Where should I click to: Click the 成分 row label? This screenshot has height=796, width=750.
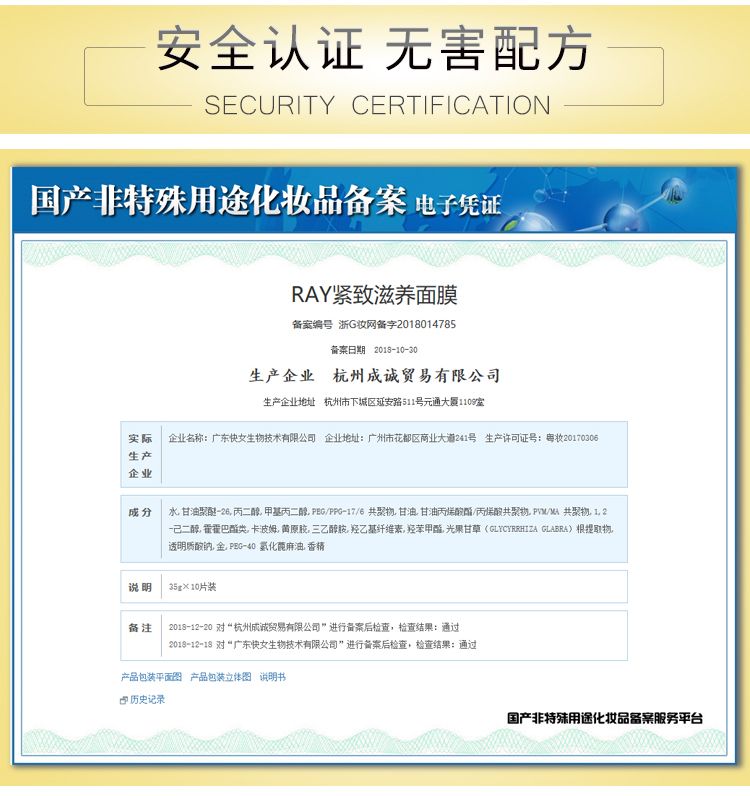pyautogui.click(x=140, y=512)
